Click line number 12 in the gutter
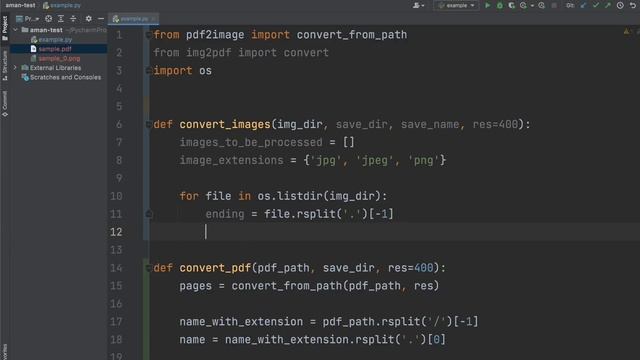The width and height of the screenshot is (640, 360). tap(116, 232)
